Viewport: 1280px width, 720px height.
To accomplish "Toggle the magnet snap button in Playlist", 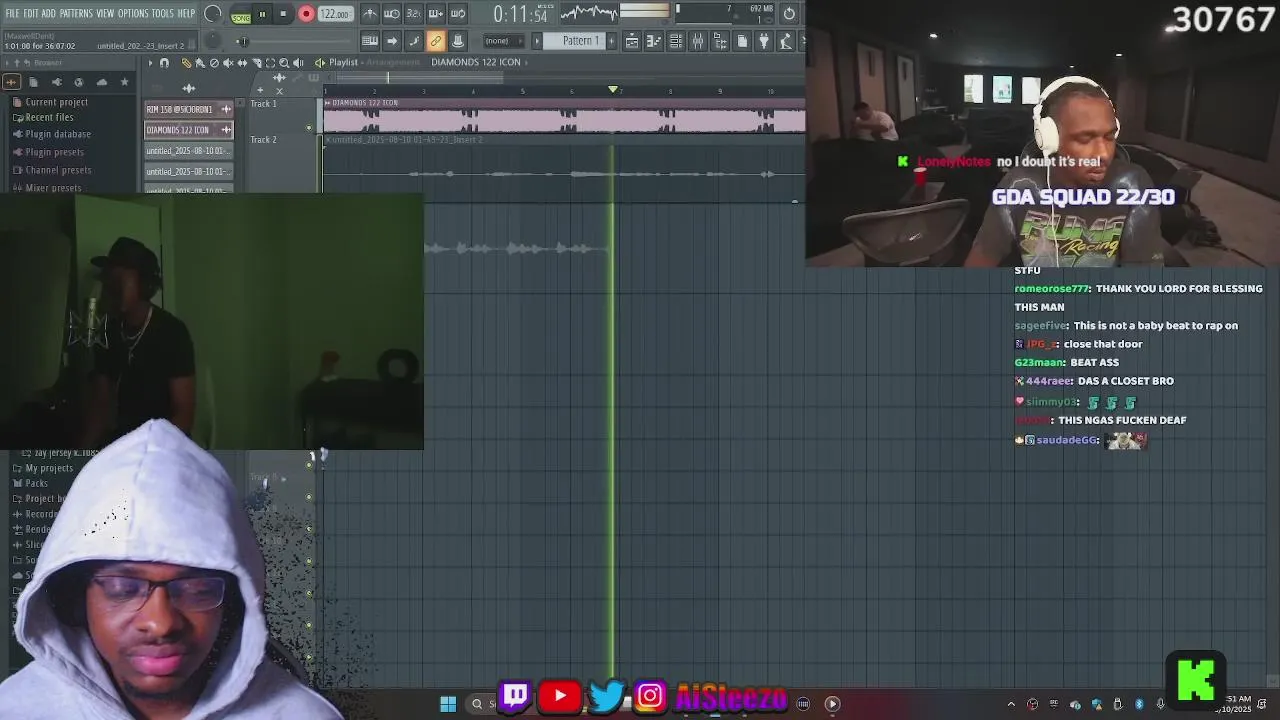I will click(164, 63).
